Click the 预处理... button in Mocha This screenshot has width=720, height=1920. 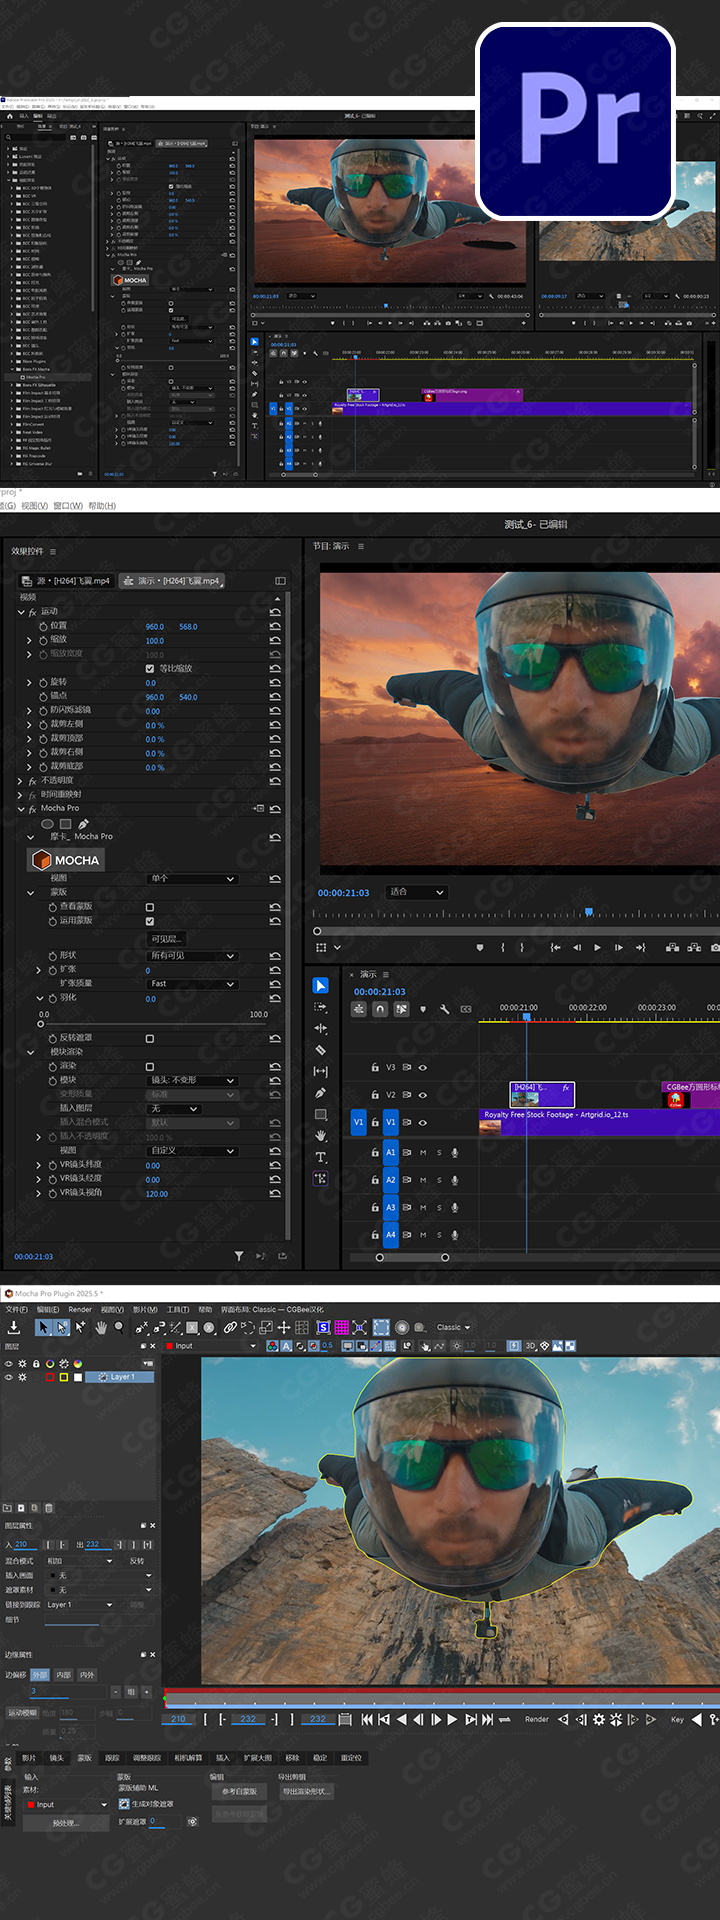pyautogui.click(x=65, y=1823)
